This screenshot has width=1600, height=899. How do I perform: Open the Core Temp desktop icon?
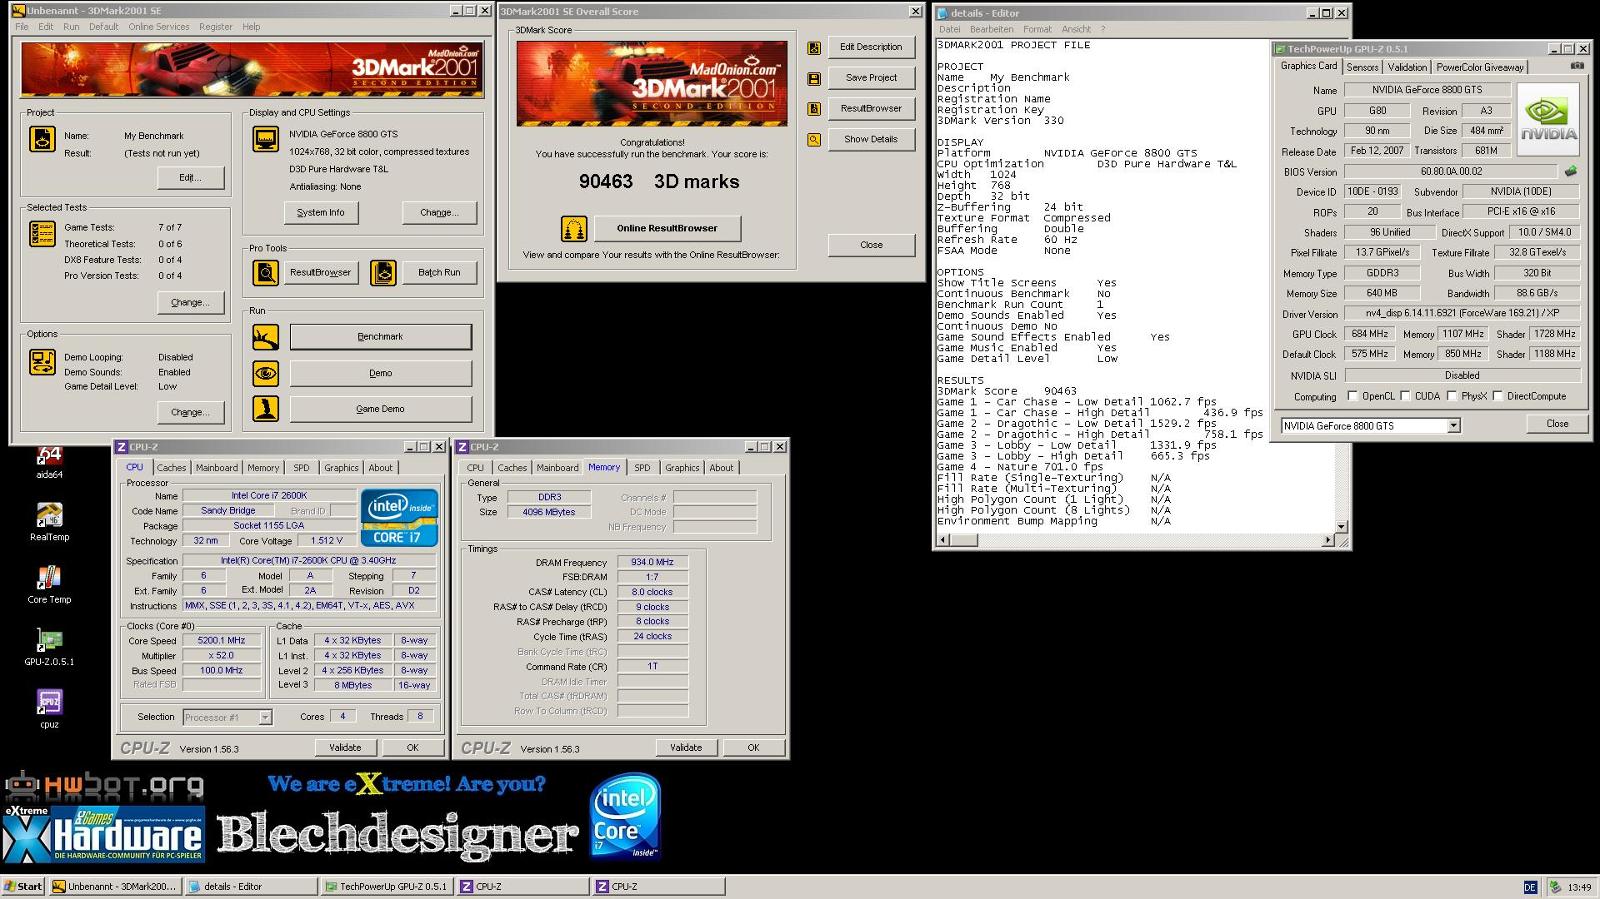tap(49, 585)
